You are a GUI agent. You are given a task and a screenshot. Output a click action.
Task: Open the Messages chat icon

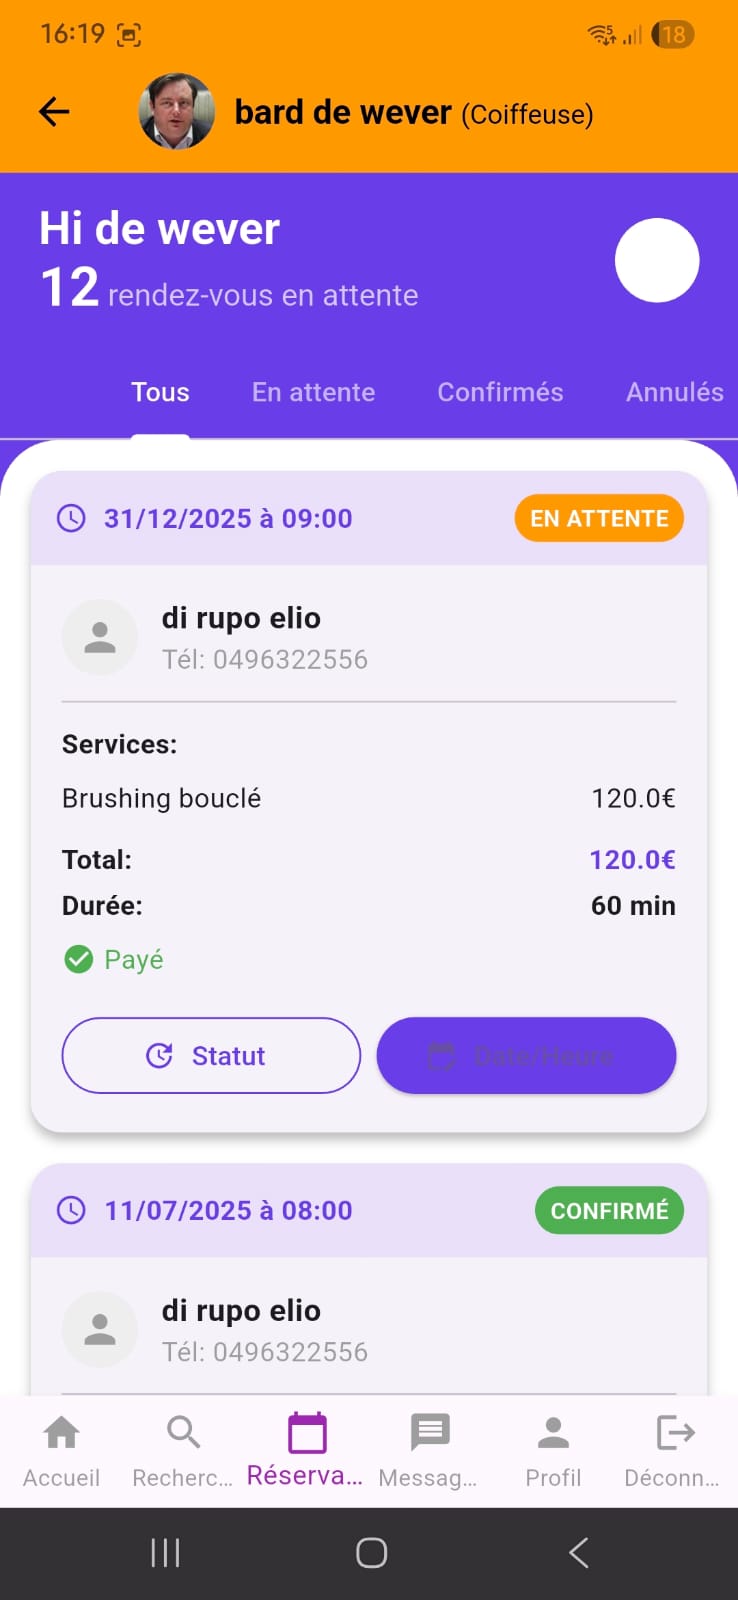tap(430, 1433)
